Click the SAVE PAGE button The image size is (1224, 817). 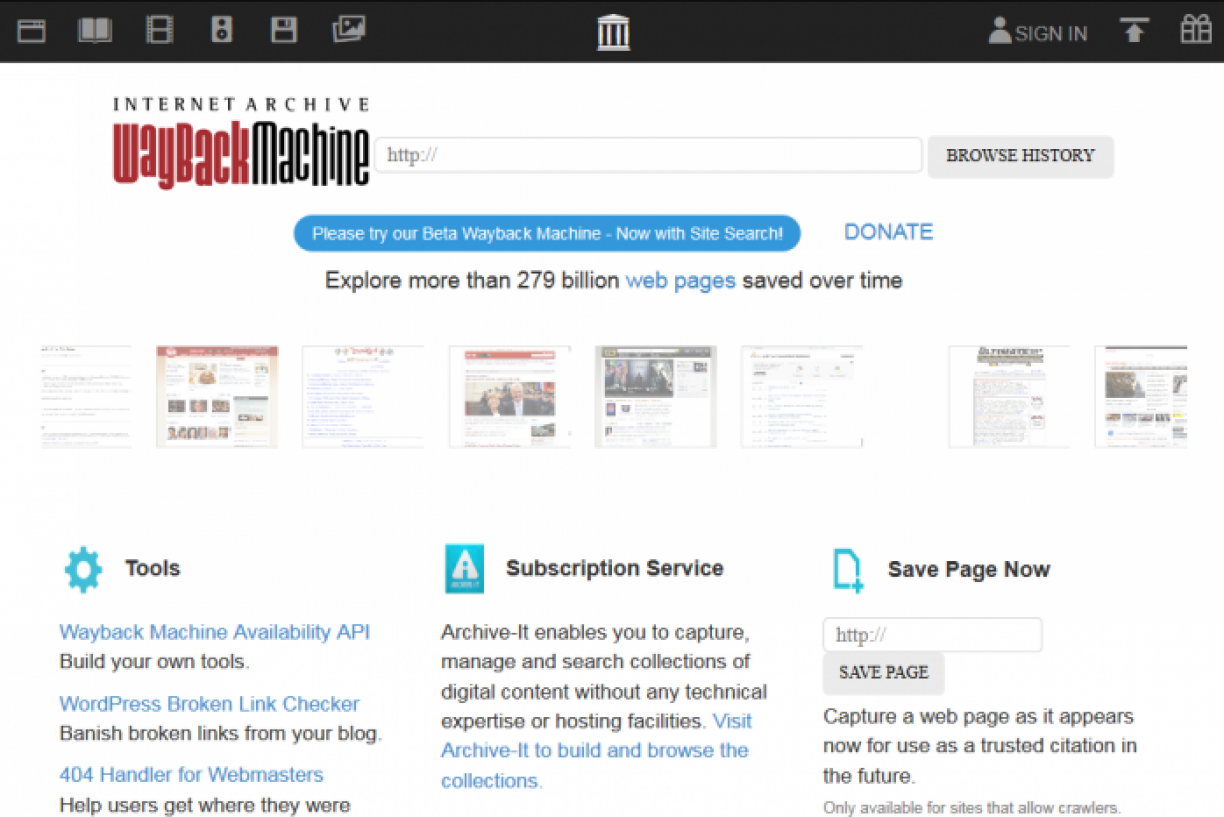tap(884, 673)
